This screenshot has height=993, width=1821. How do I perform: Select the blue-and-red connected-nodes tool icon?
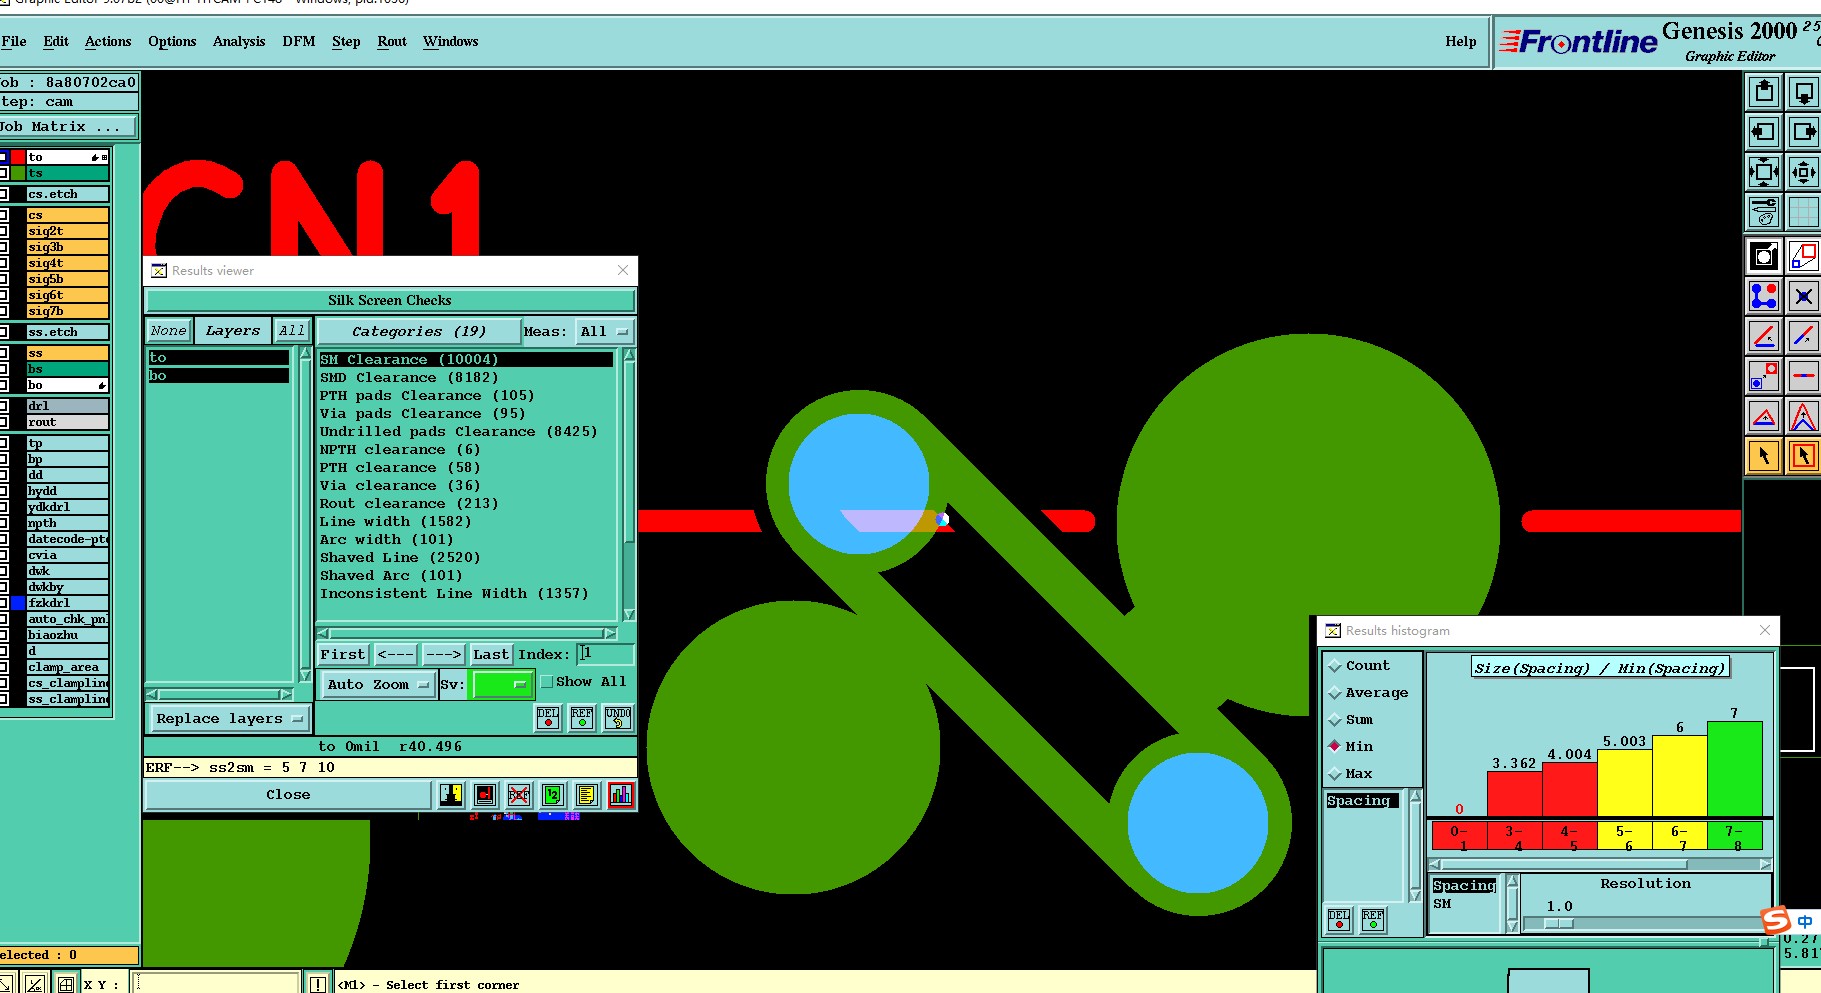click(1764, 296)
